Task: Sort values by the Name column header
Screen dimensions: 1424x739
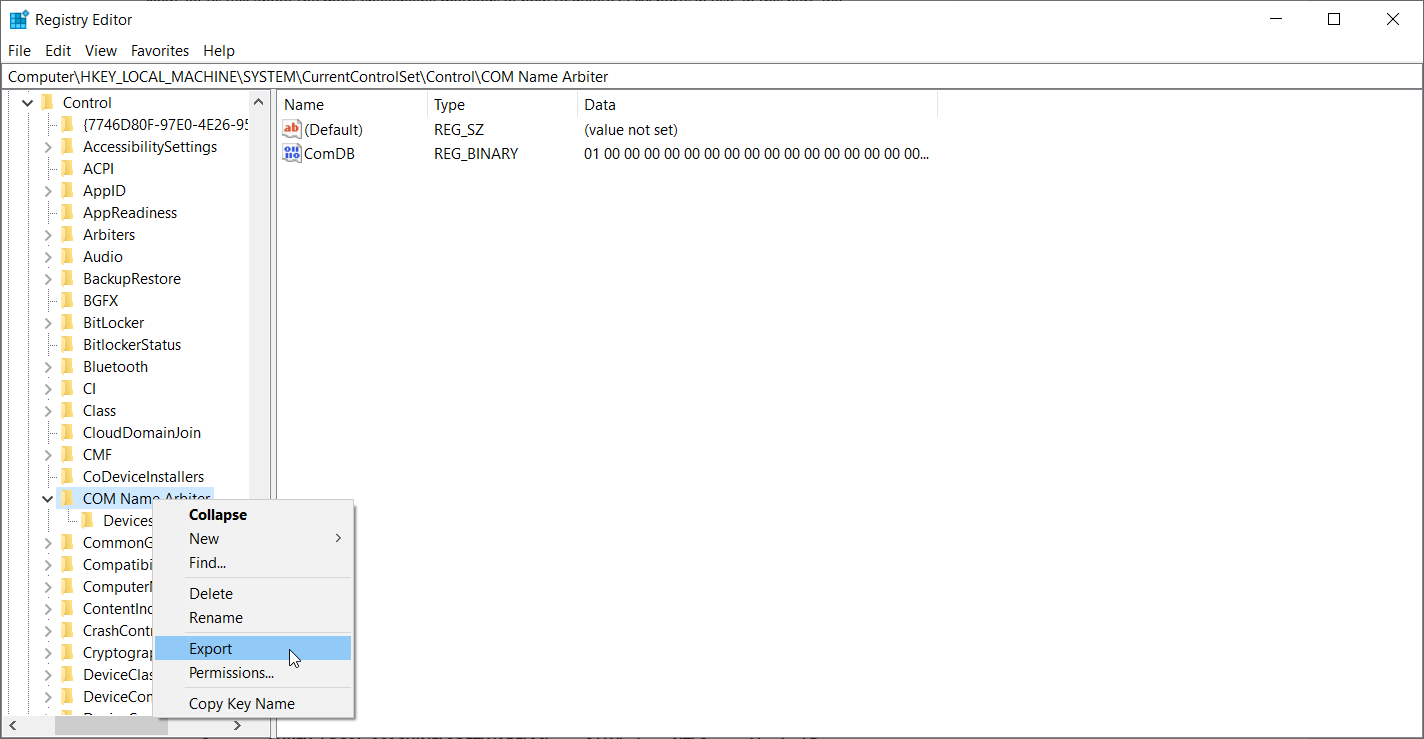Action: (x=352, y=104)
